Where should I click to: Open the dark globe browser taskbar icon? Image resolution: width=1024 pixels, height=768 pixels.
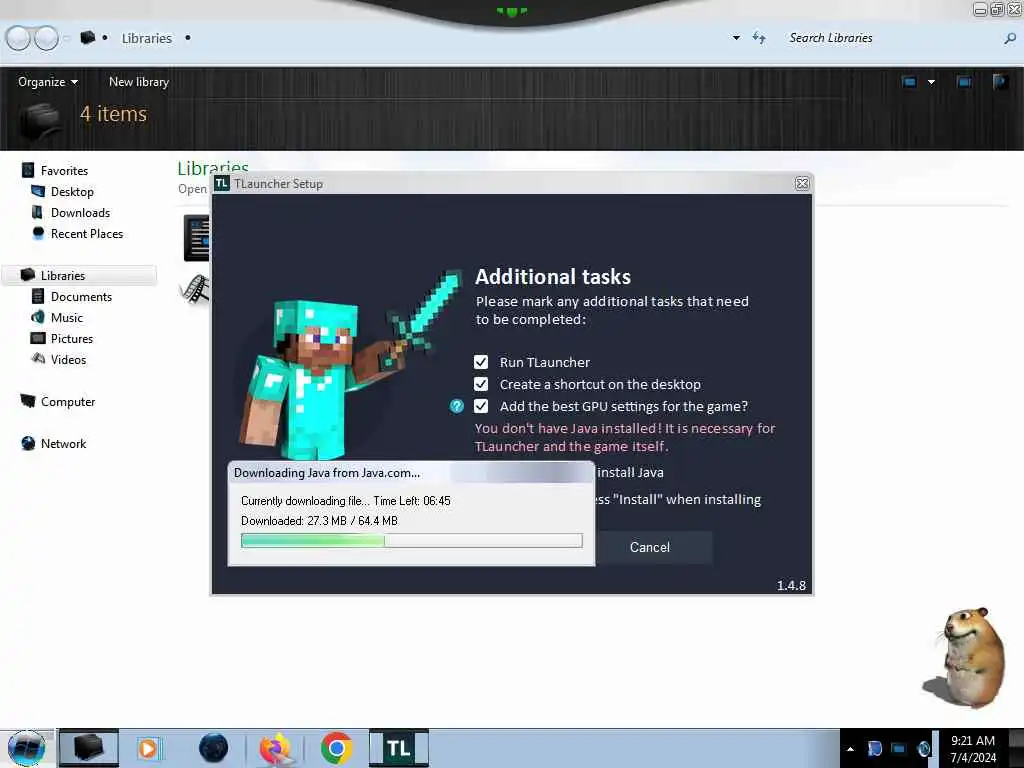pyautogui.click(x=214, y=748)
